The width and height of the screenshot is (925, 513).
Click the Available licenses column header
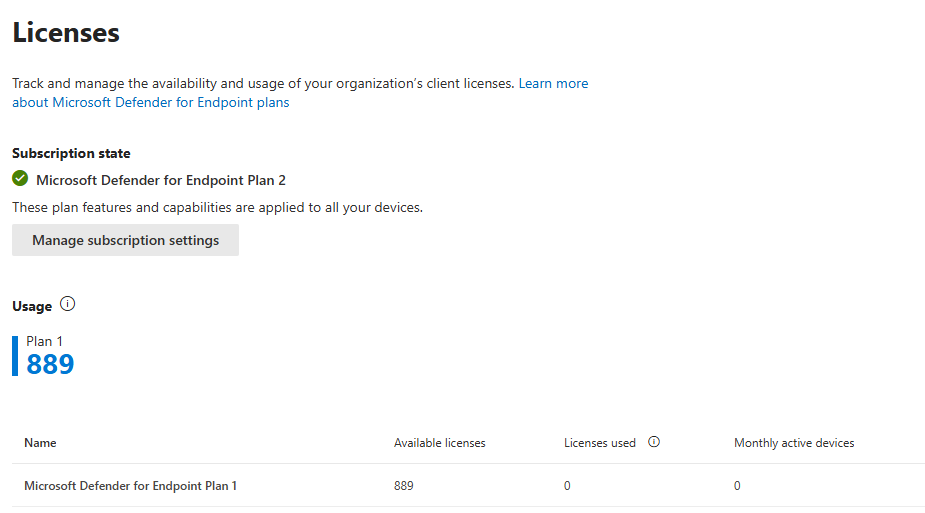pos(439,443)
